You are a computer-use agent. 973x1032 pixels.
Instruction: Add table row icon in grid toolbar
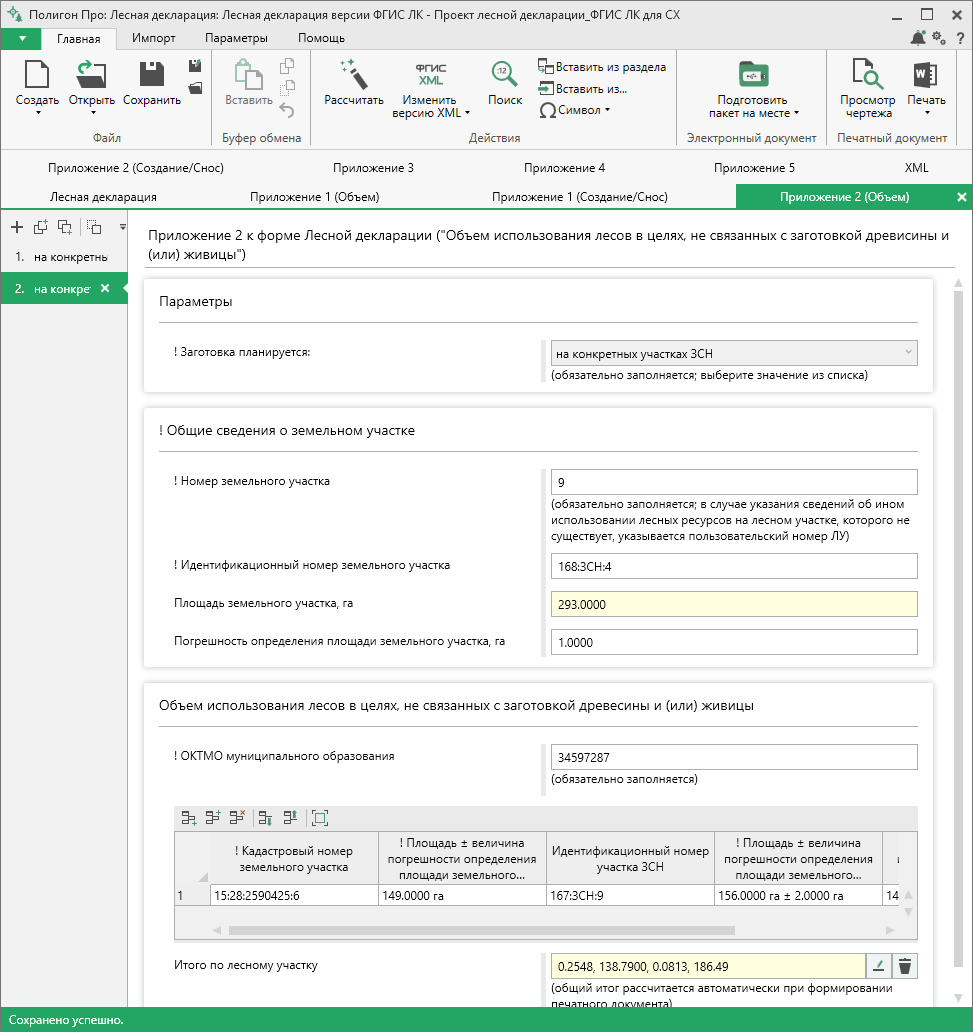tap(189, 817)
